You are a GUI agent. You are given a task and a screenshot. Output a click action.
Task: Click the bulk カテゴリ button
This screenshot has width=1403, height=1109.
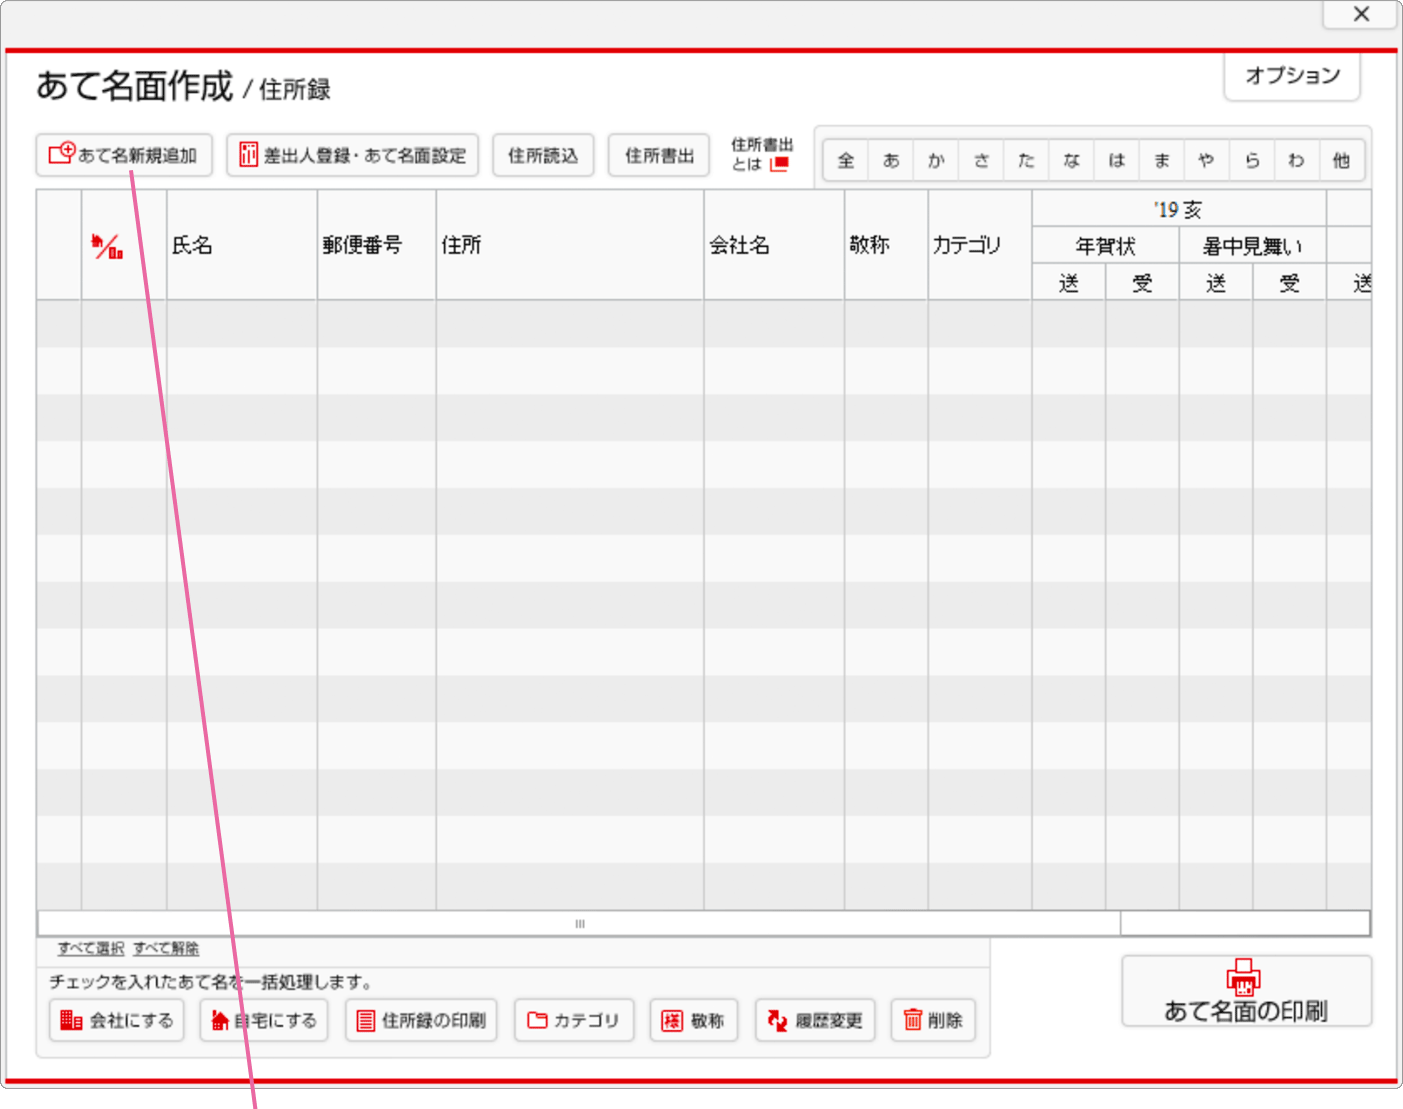click(x=574, y=1020)
